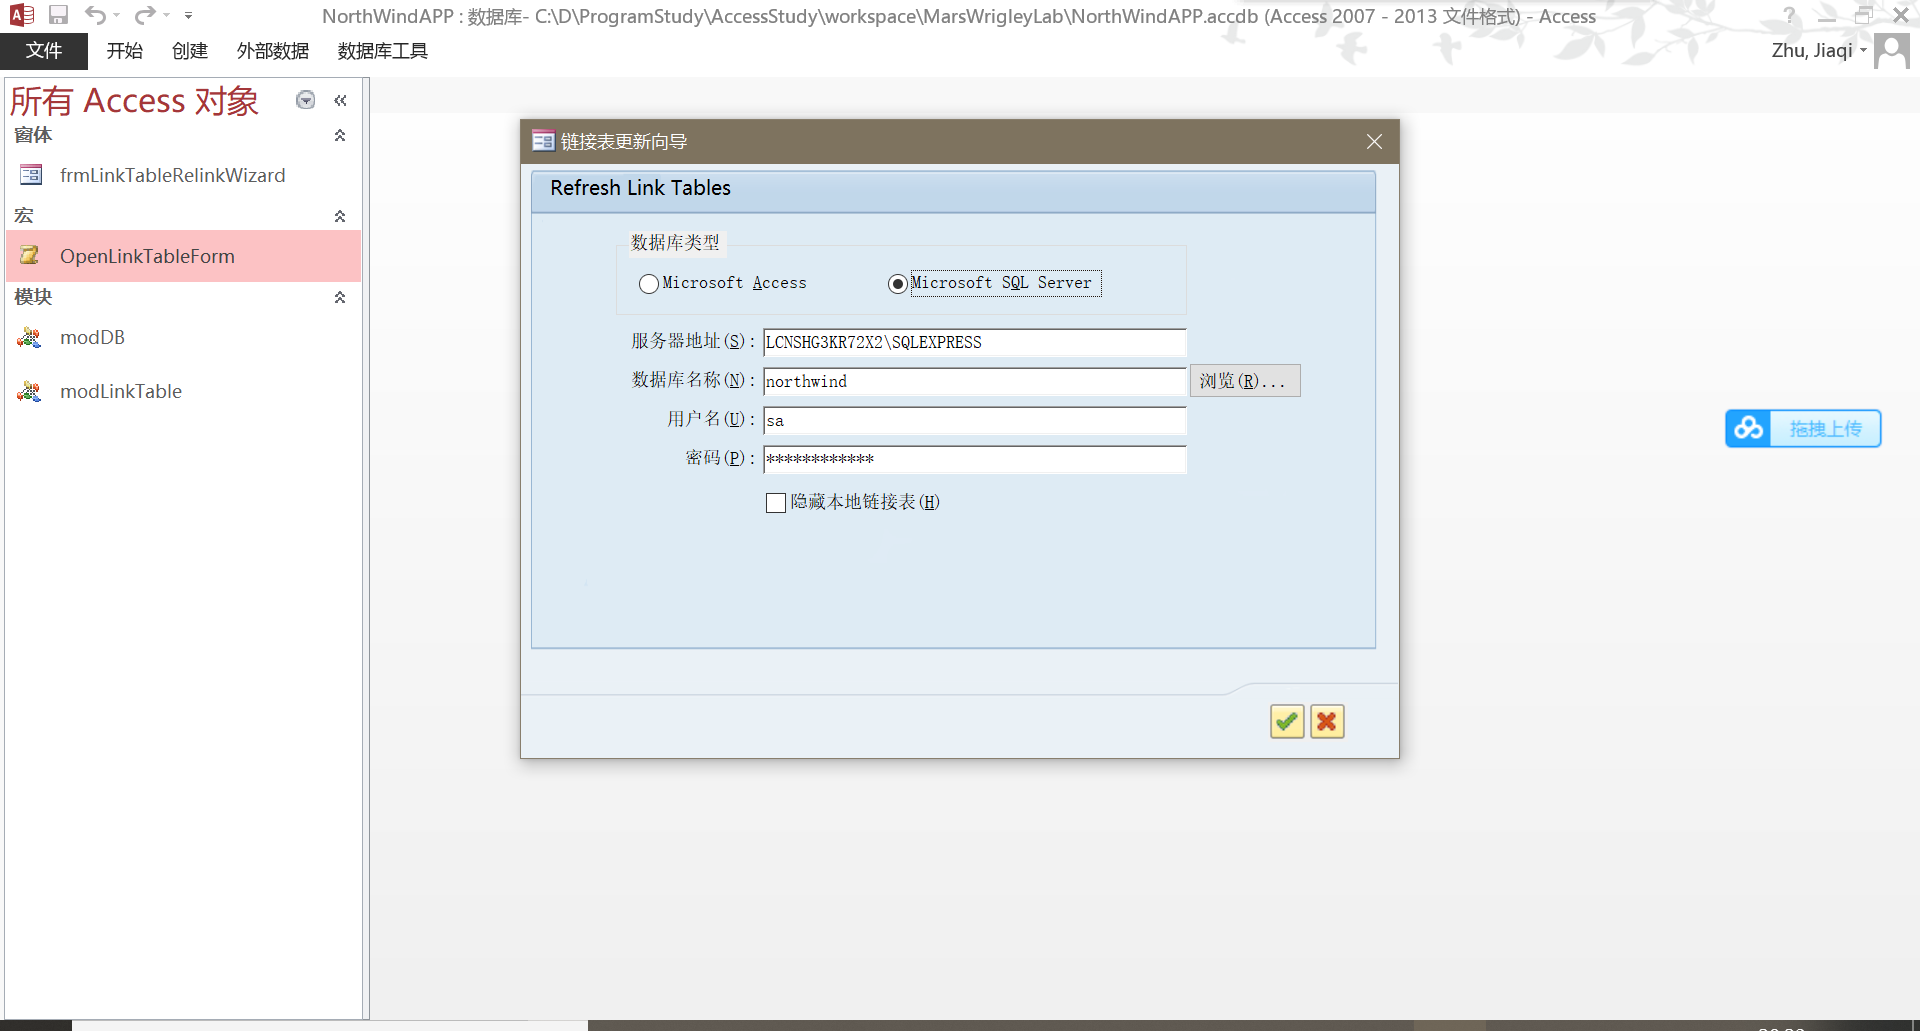Click the 浏览(R)... browse button
1920x1031 pixels.
click(1245, 381)
